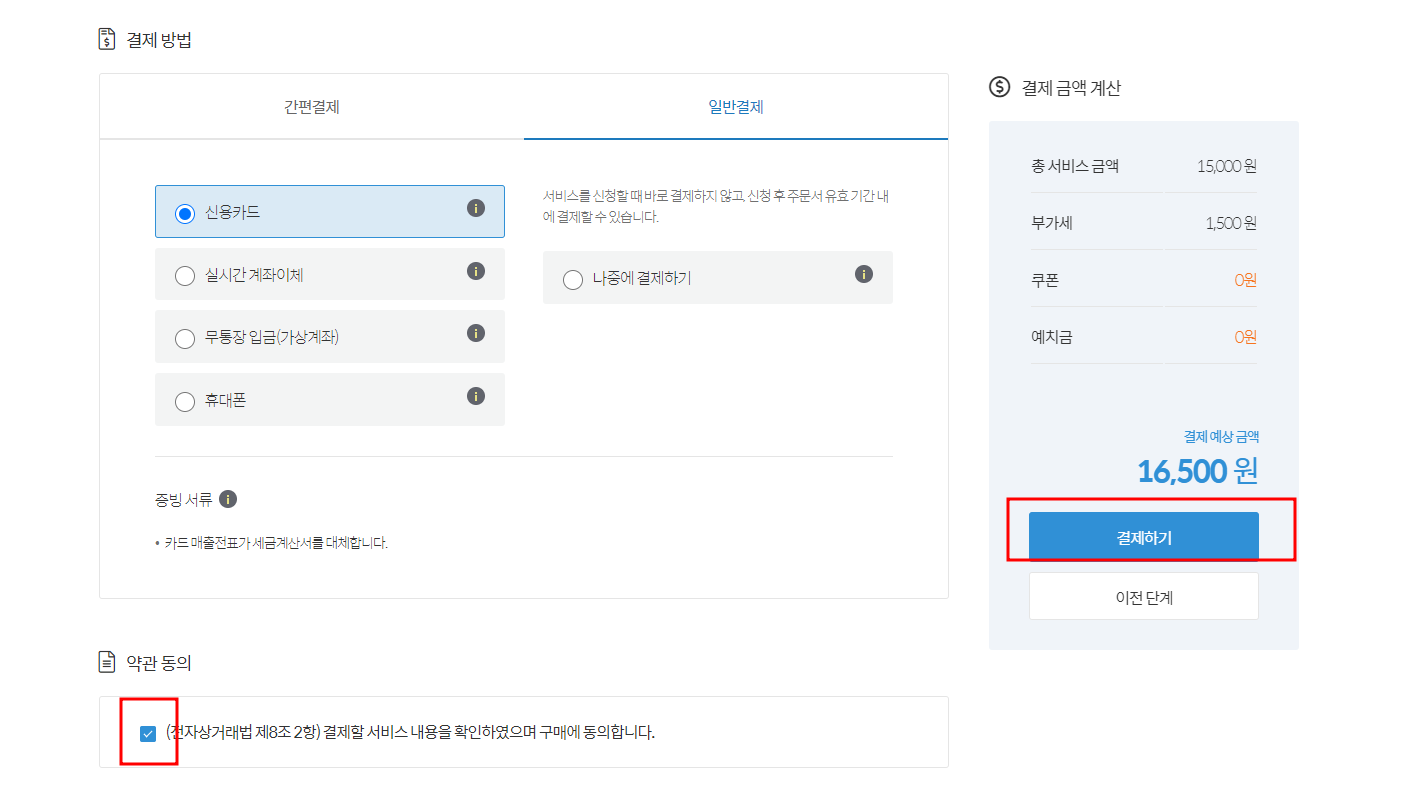Open the info icon next to 휴대폰
This screenshot has height=793, width=1401.
(476, 398)
